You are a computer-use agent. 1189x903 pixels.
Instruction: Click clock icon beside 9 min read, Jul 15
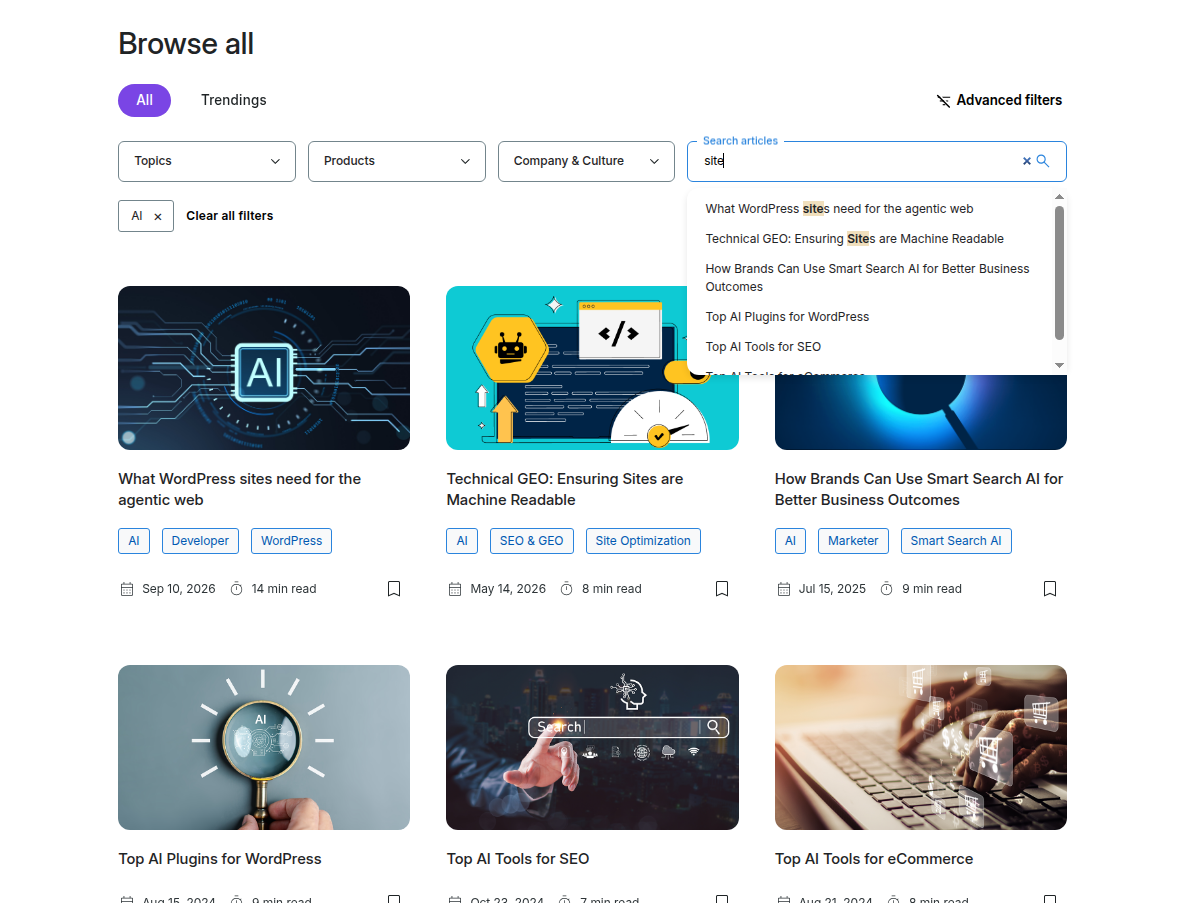[886, 589]
